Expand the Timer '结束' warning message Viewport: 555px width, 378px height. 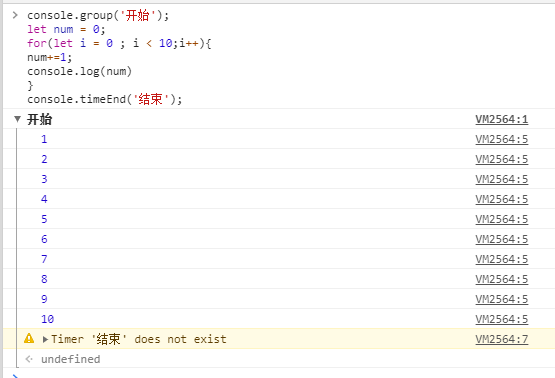click(45, 339)
